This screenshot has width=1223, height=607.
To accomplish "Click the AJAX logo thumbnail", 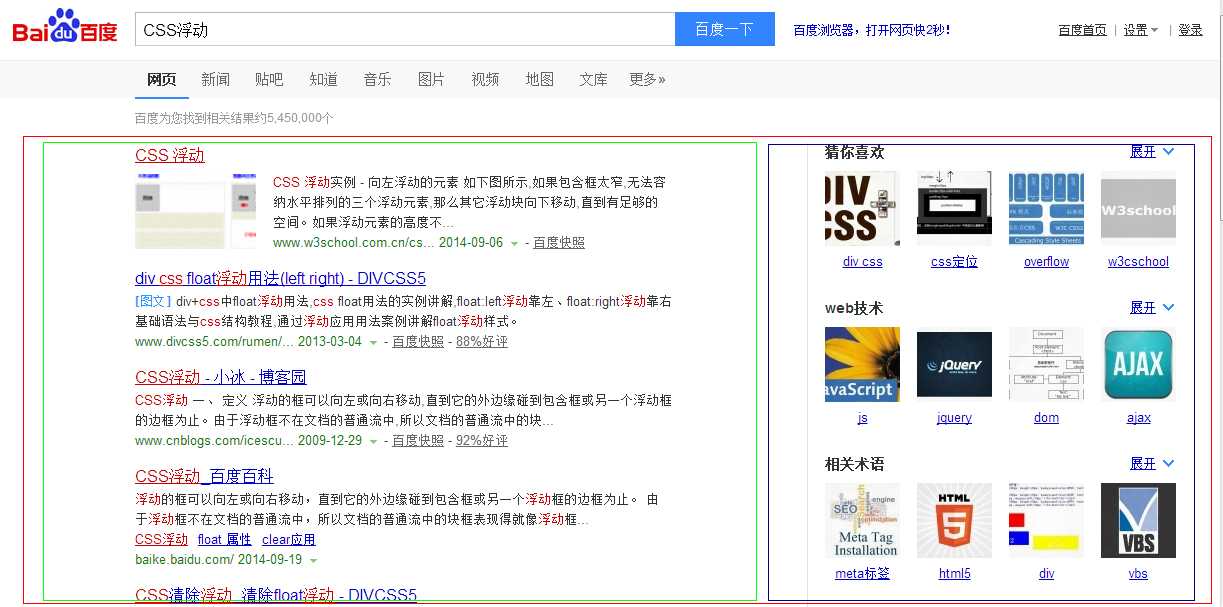I will click(1138, 364).
